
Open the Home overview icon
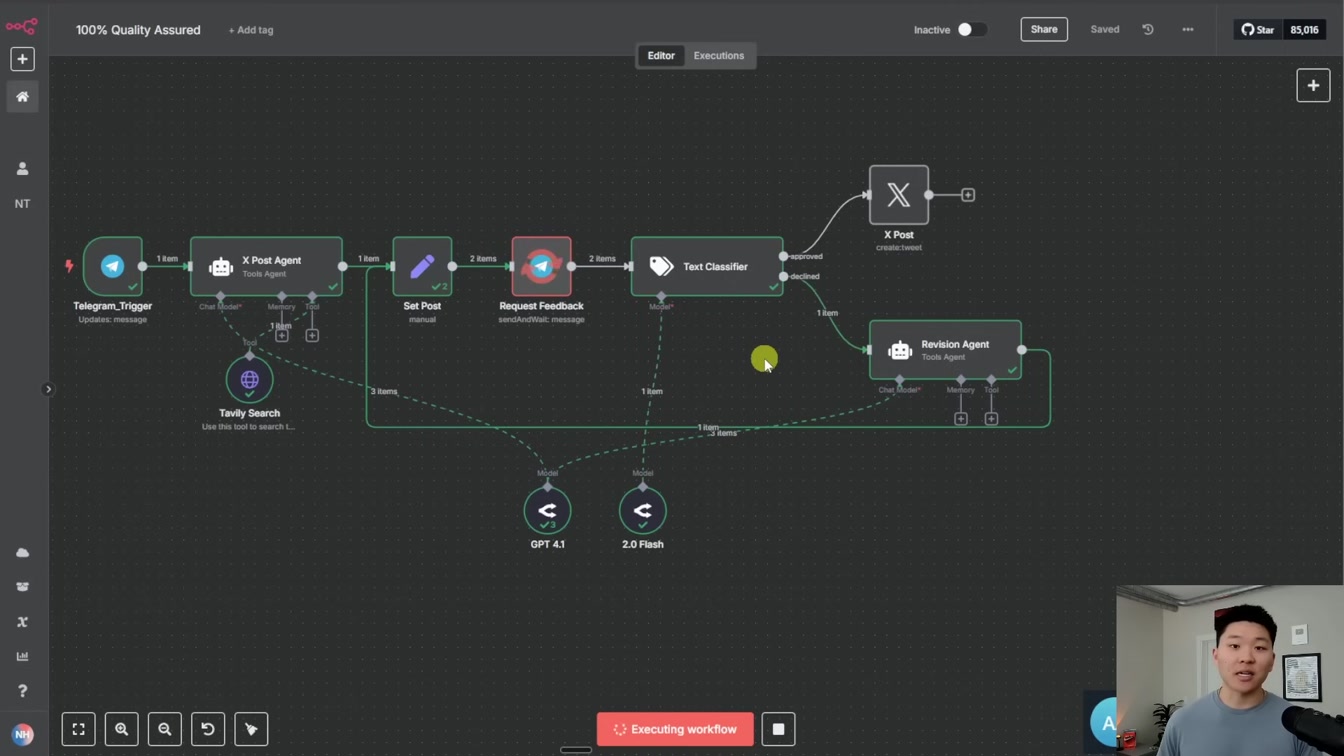22,97
